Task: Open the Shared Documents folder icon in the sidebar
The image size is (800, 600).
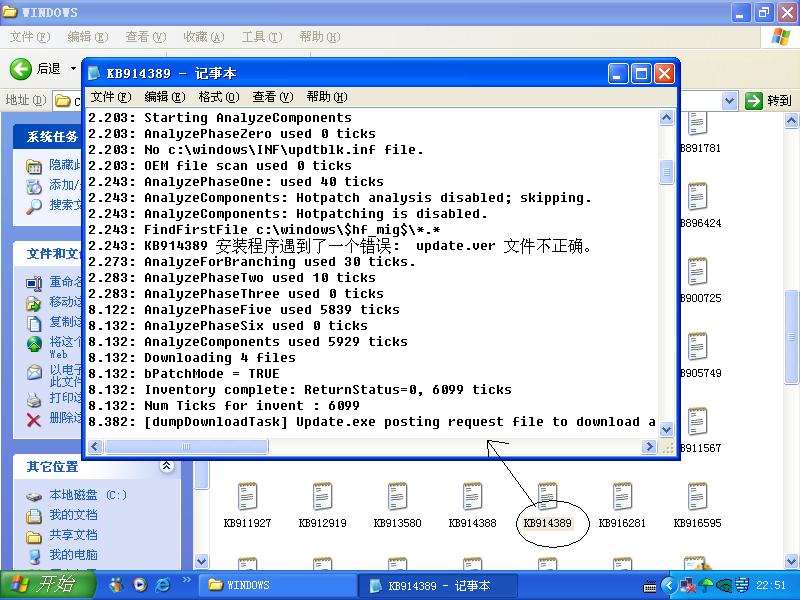Action: tap(34, 536)
